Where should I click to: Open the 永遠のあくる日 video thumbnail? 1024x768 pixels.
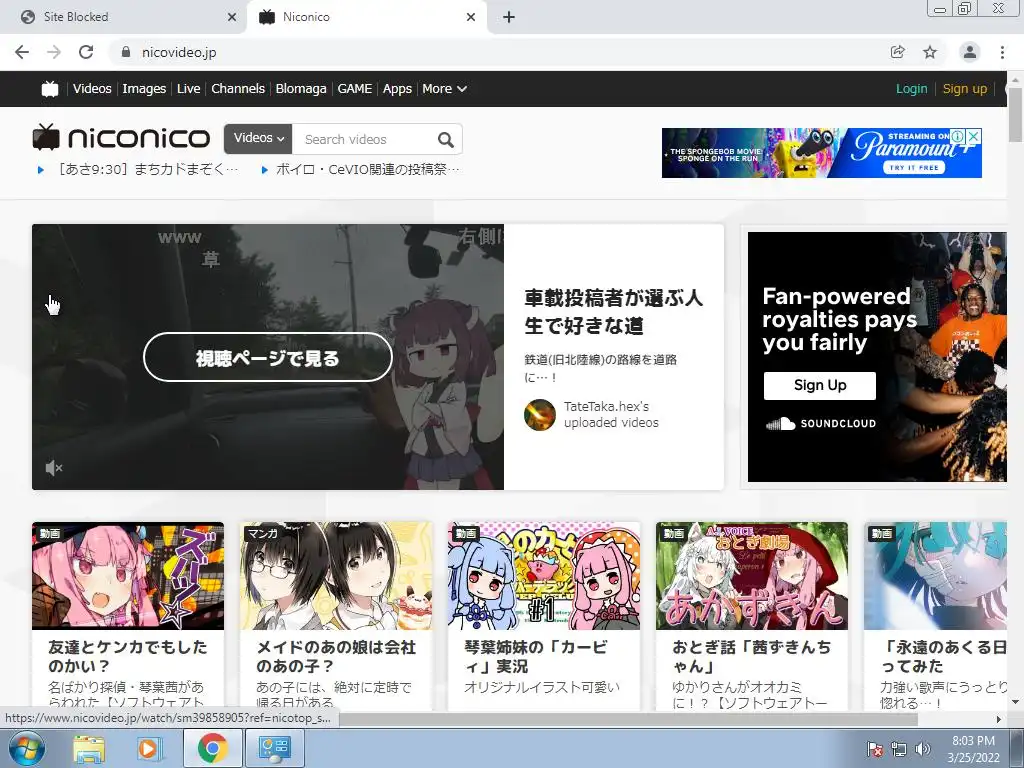click(x=935, y=576)
